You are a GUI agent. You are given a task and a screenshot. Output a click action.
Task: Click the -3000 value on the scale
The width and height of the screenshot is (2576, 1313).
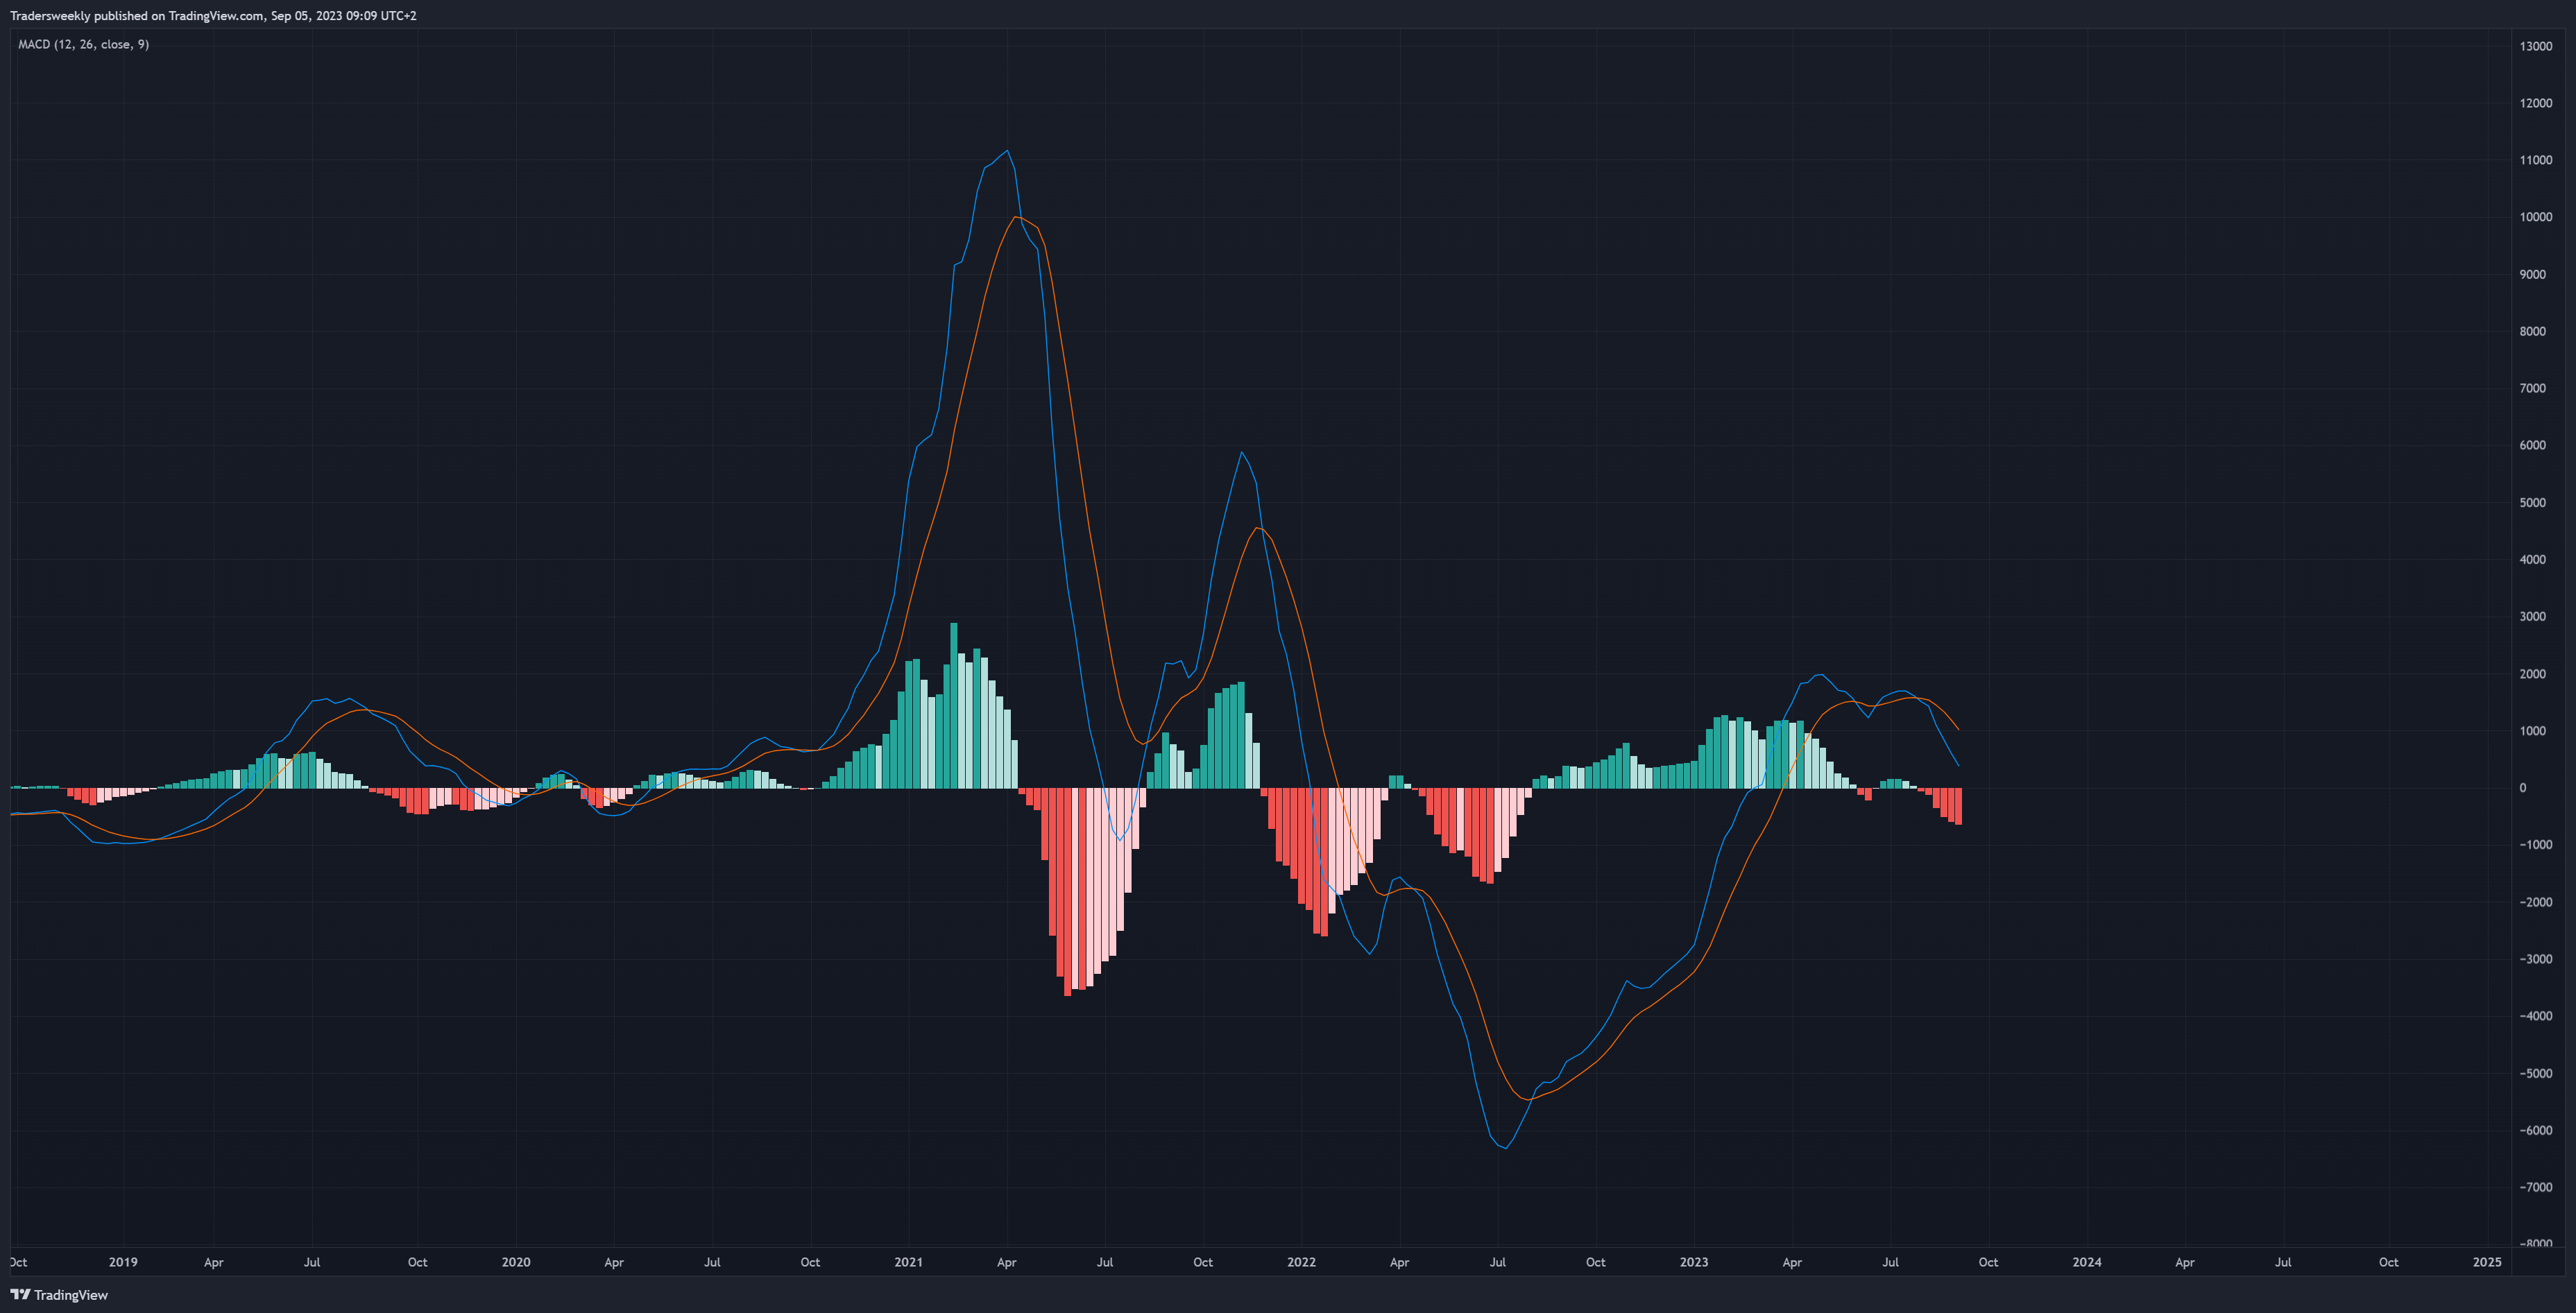pyautogui.click(x=2536, y=959)
